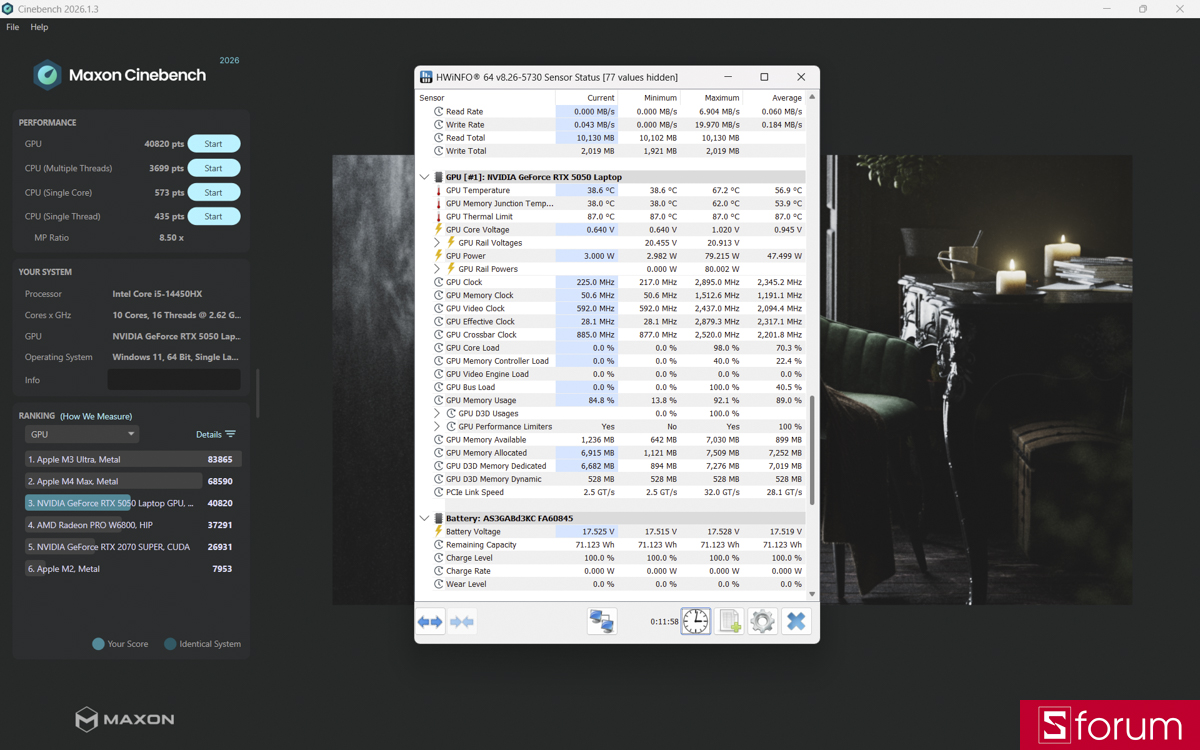Select RTX 2070 SUPER ranking entry

[133, 547]
